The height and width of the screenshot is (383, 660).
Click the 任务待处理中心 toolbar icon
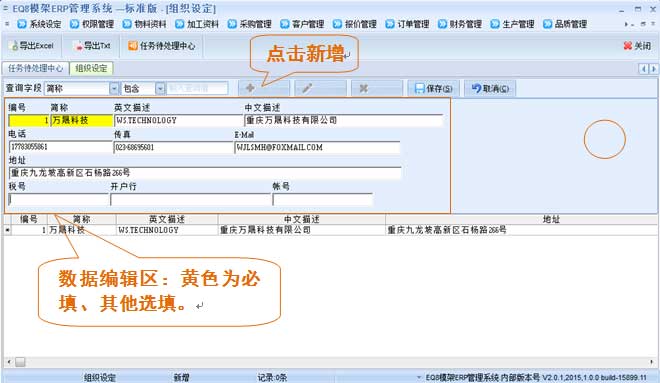click(133, 45)
